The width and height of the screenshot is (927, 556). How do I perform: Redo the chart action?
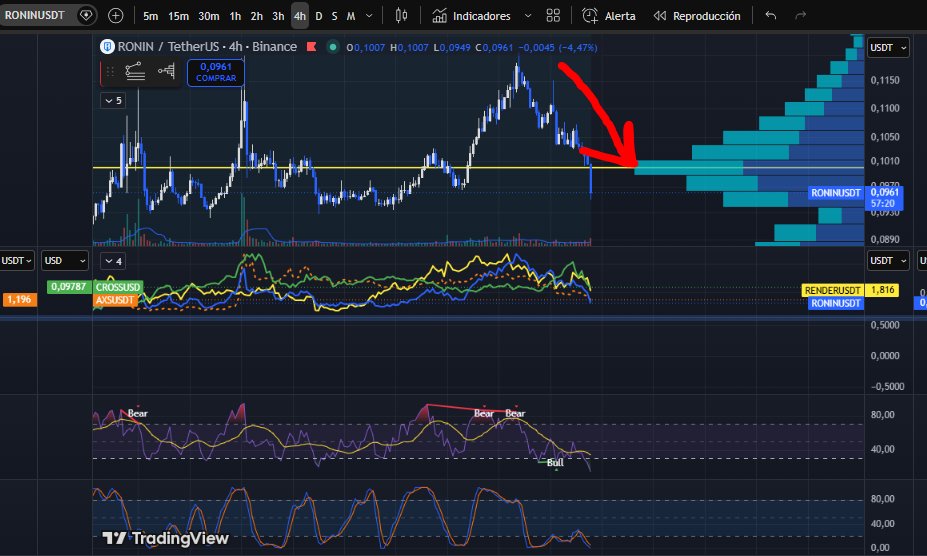coord(800,15)
